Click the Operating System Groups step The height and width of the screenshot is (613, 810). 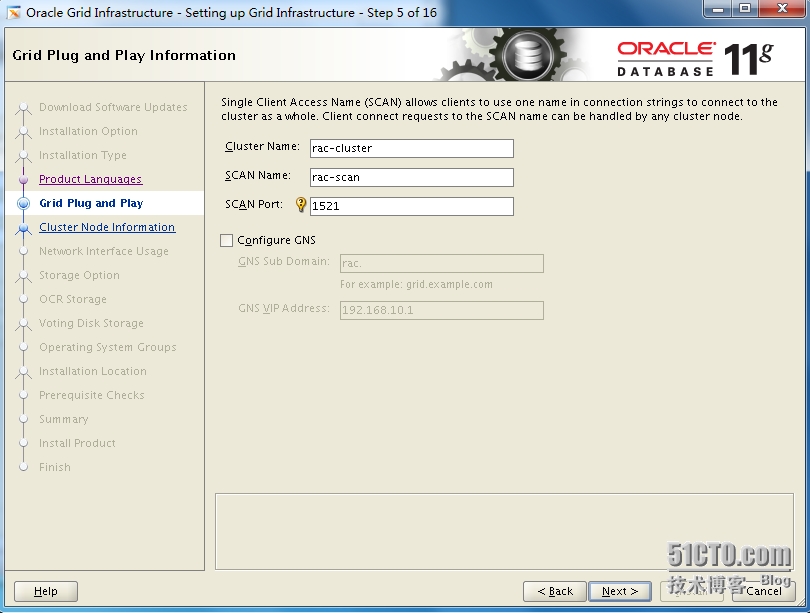coord(107,348)
